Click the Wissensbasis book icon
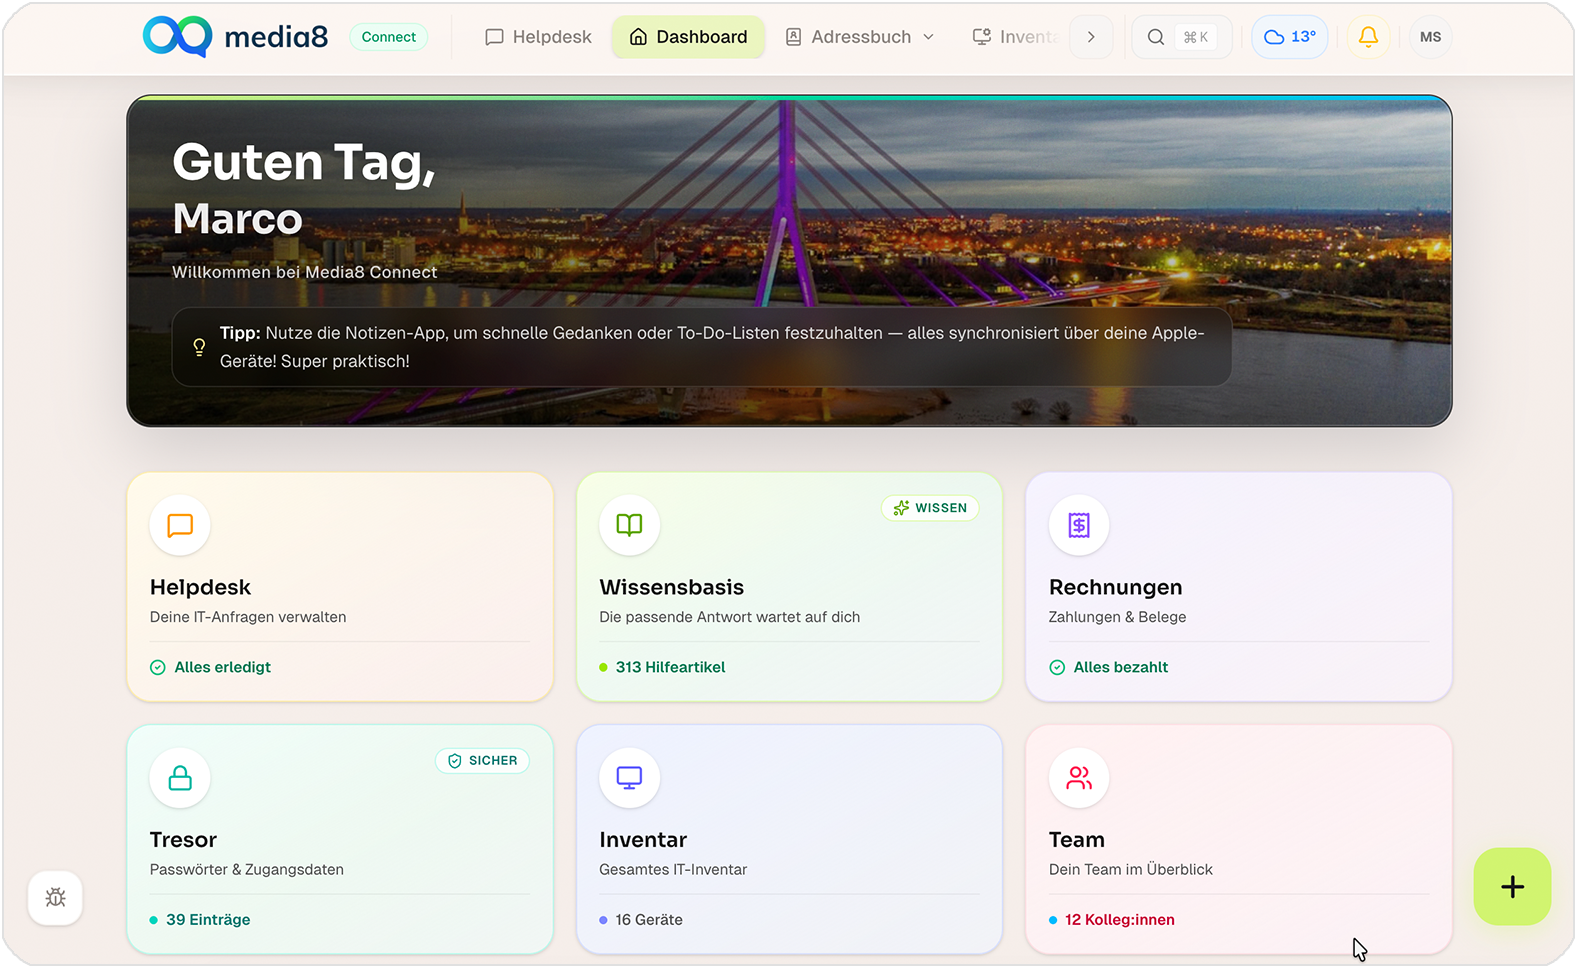The width and height of the screenshot is (1577, 968). point(629,525)
